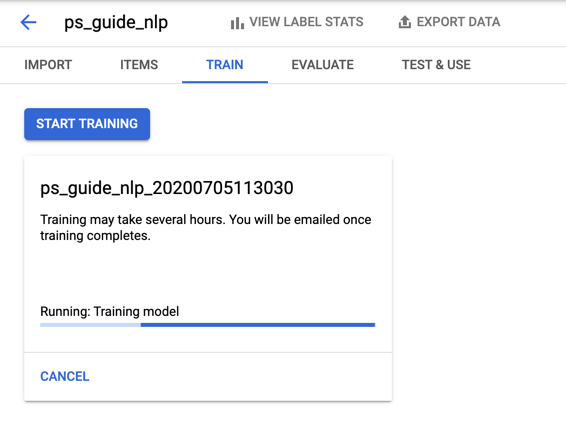Switch to the IMPORT tab

coord(48,65)
